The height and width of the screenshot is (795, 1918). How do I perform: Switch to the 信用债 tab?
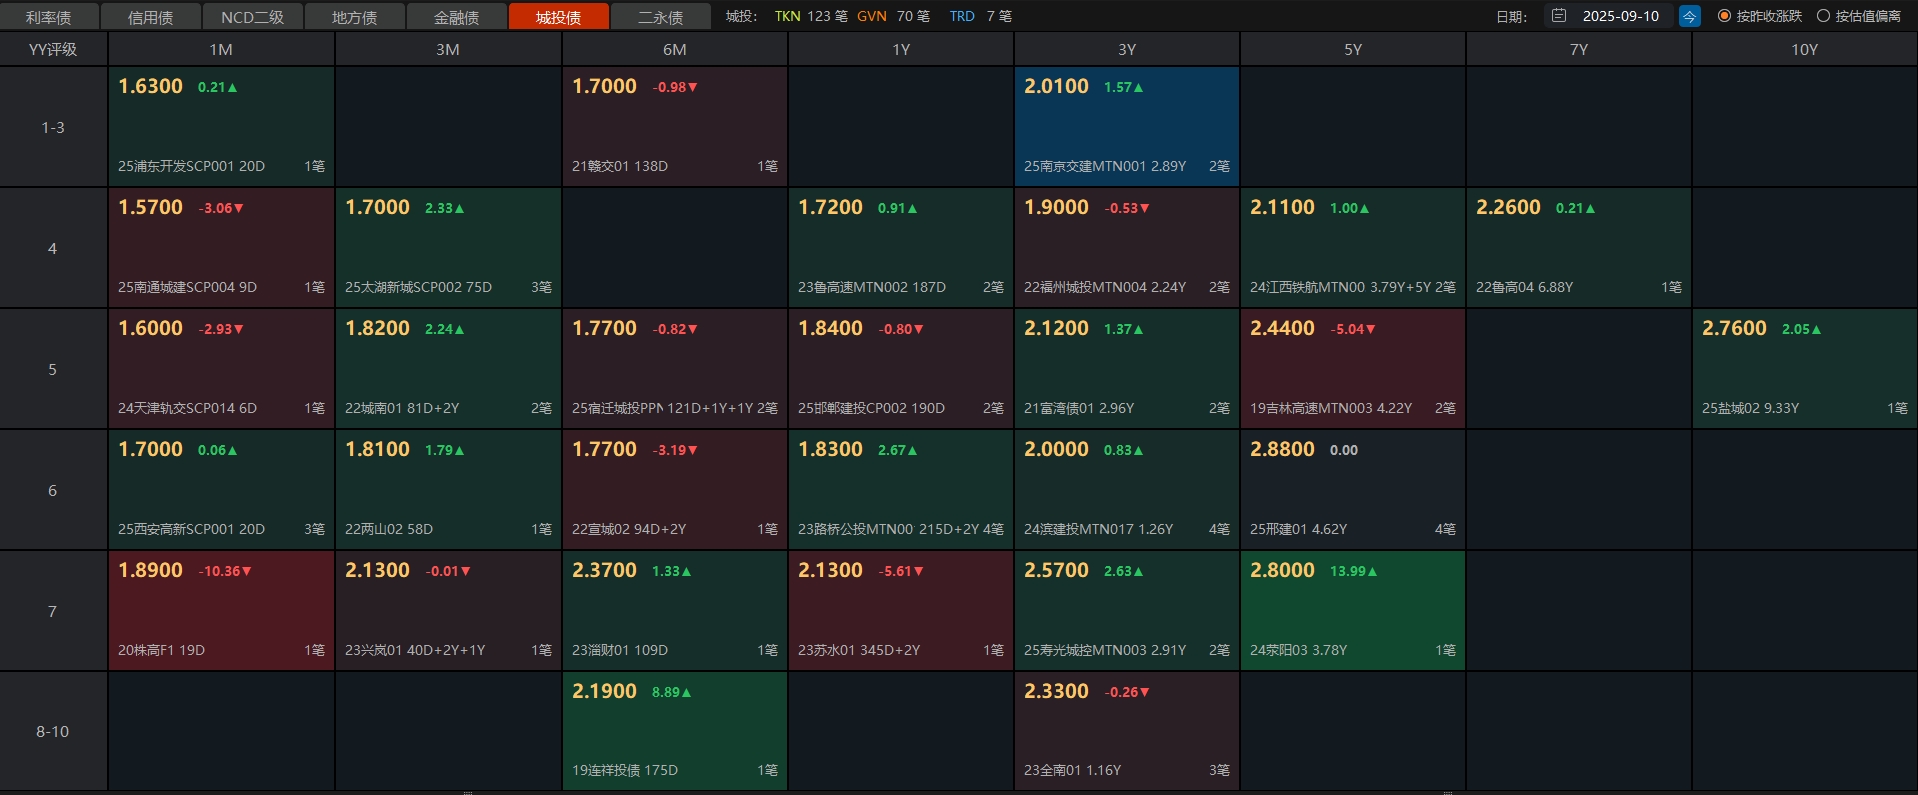click(151, 17)
